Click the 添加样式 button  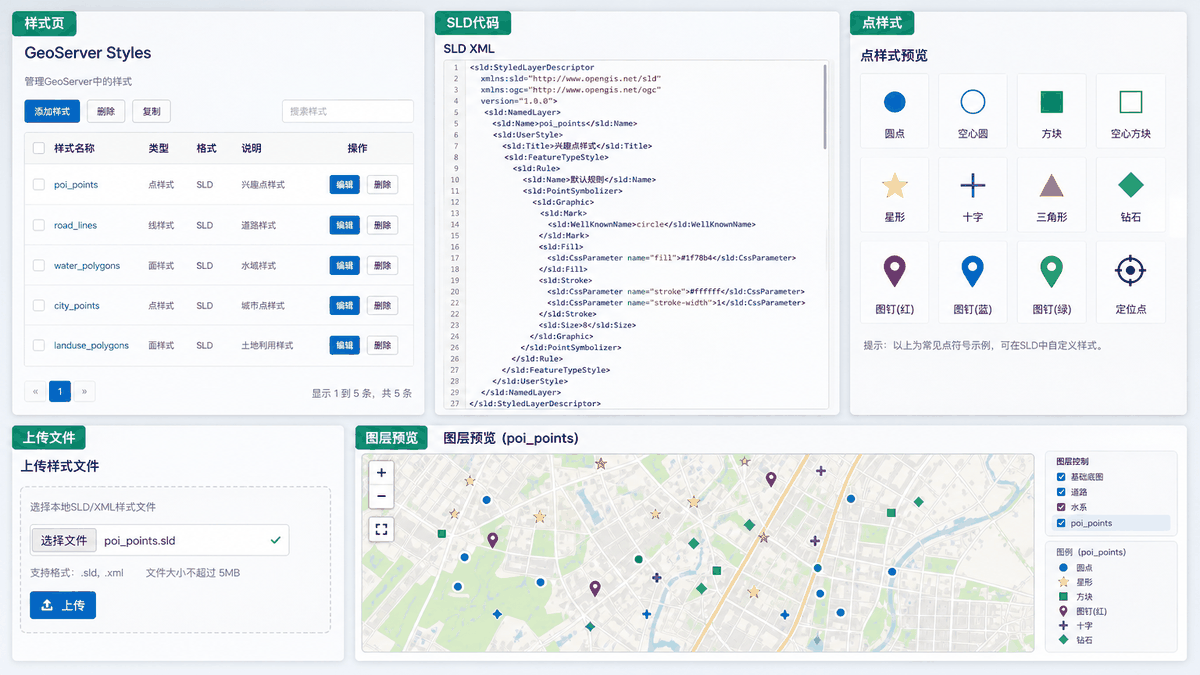click(52, 111)
